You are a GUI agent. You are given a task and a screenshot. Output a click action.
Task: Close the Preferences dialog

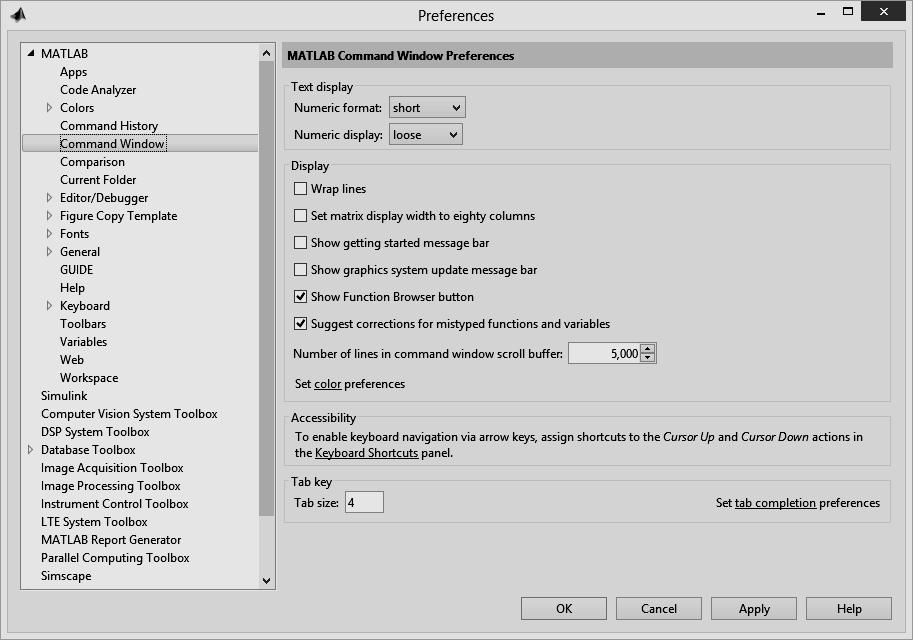pos(883,11)
